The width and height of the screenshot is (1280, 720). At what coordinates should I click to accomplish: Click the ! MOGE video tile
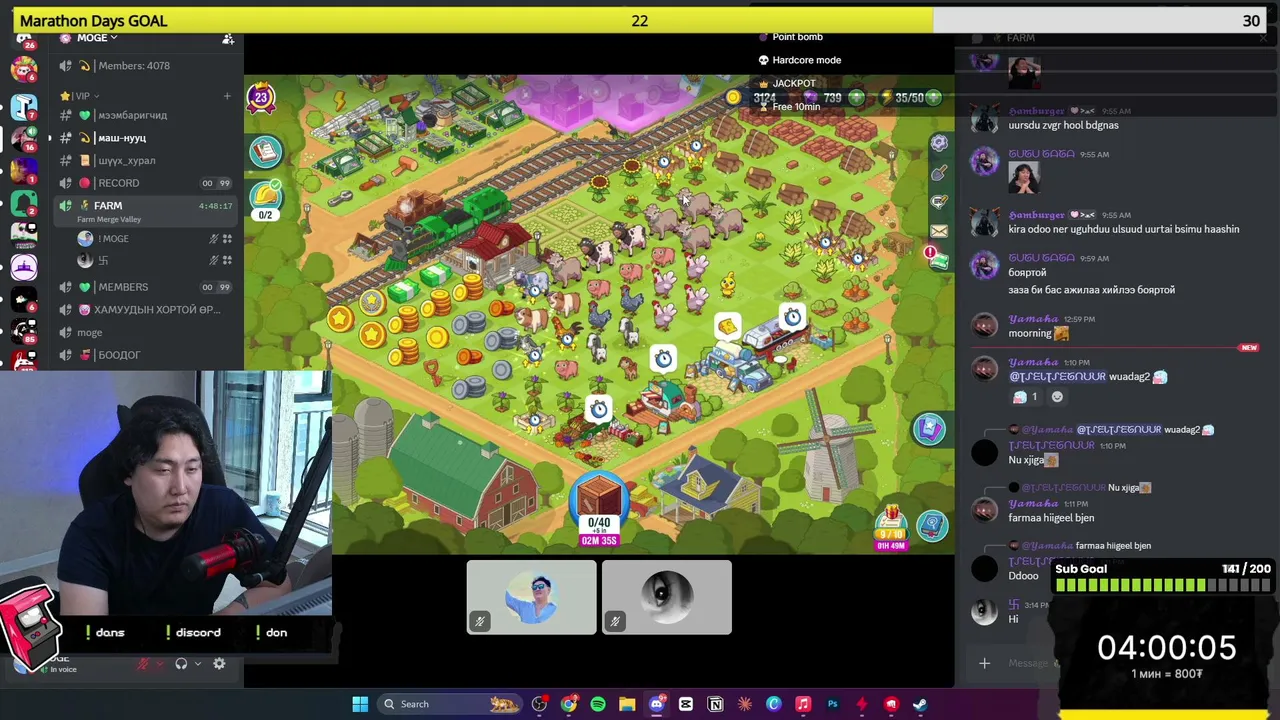click(532, 597)
